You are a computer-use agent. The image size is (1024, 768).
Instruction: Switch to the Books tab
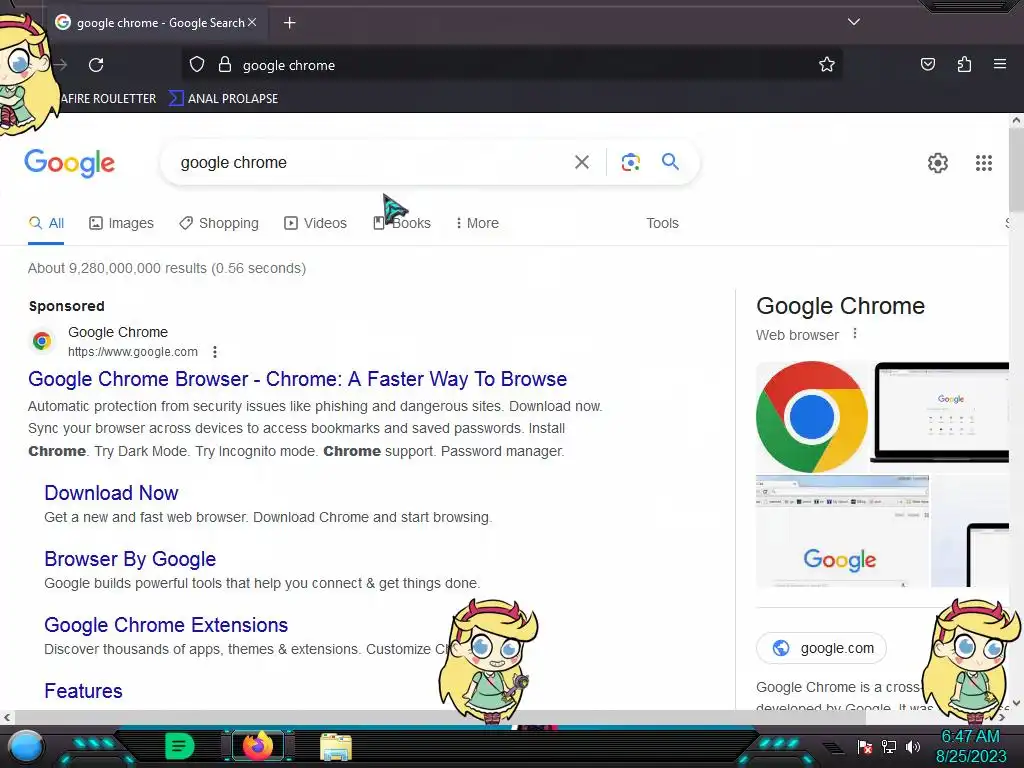pos(402,223)
